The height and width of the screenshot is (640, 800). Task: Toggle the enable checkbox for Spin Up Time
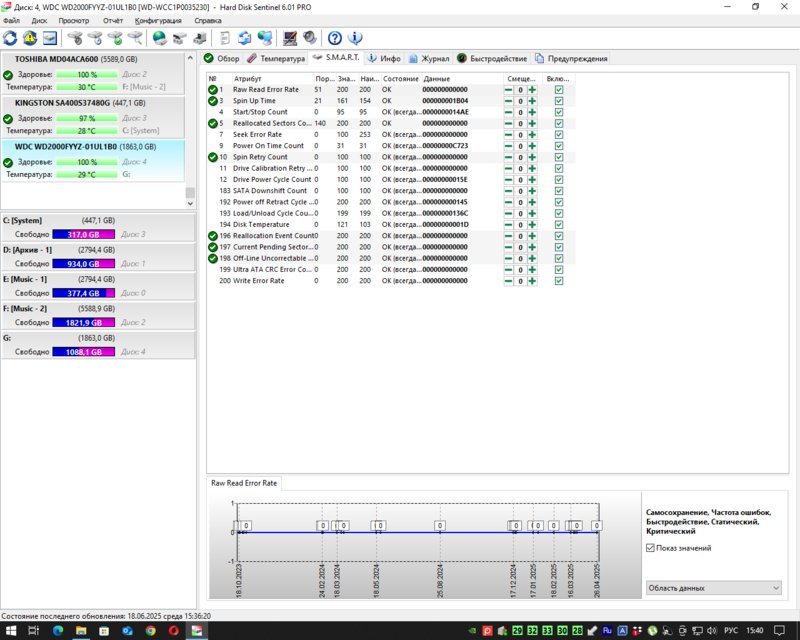pos(559,101)
